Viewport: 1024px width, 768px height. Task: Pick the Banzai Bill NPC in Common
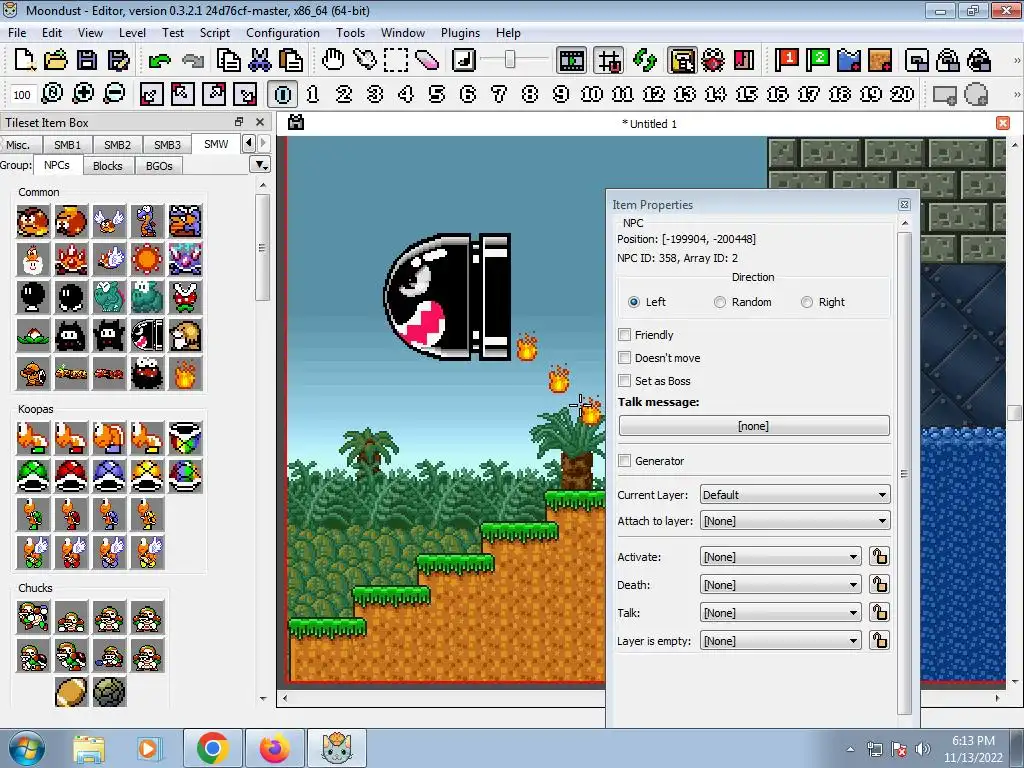(147, 336)
